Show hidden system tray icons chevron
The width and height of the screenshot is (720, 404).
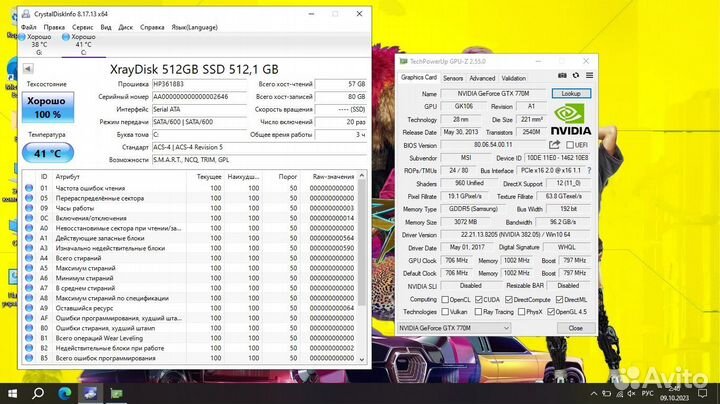(x=594, y=393)
